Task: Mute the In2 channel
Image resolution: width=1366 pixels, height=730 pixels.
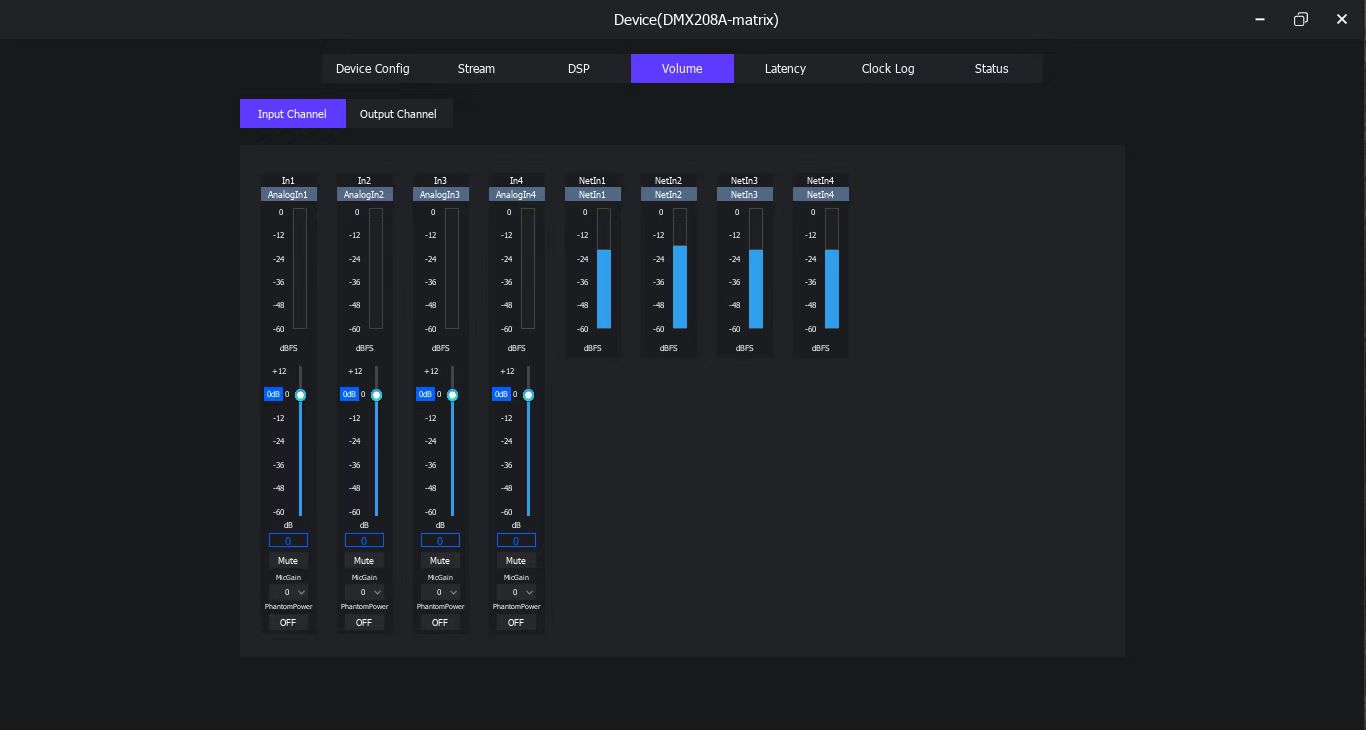Action: [x=364, y=561]
